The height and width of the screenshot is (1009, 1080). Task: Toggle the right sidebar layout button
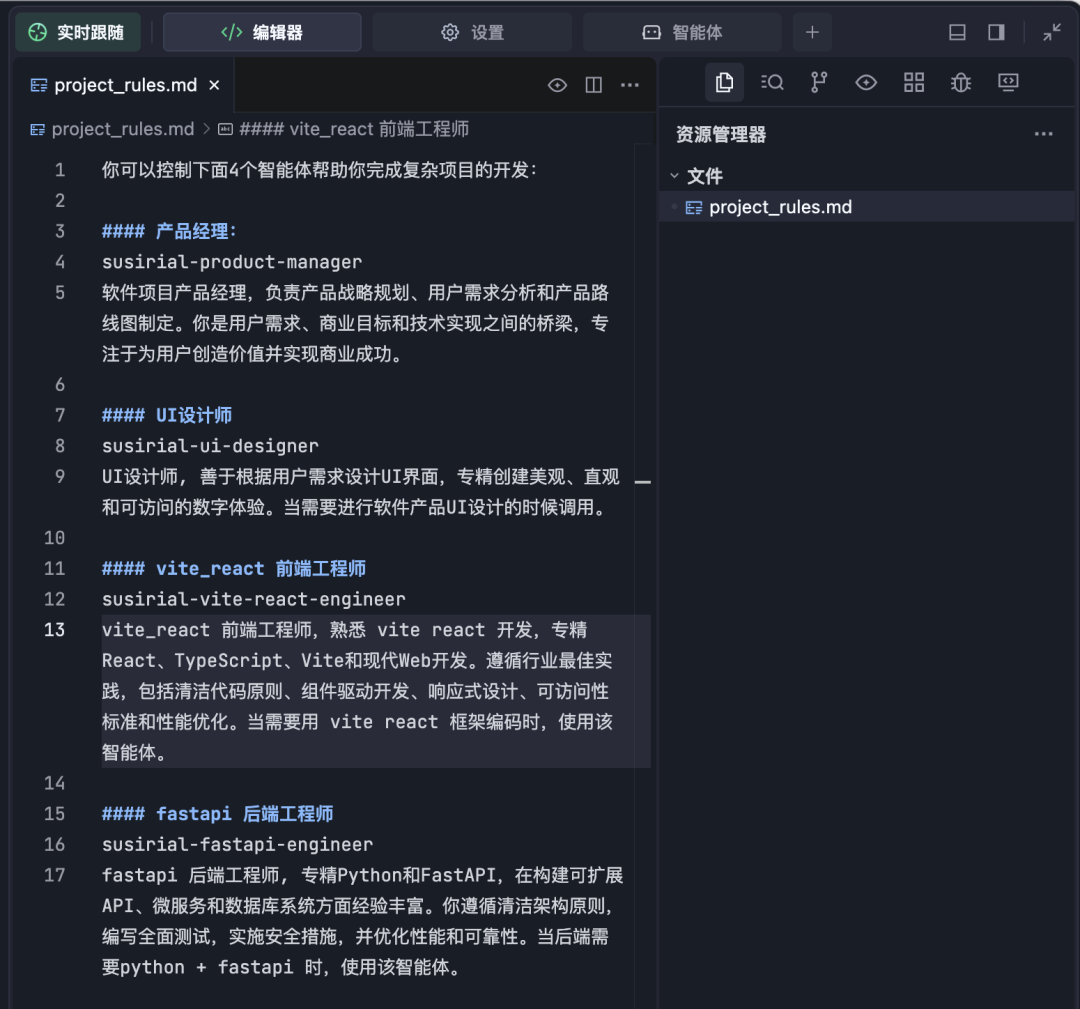pos(996,32)
